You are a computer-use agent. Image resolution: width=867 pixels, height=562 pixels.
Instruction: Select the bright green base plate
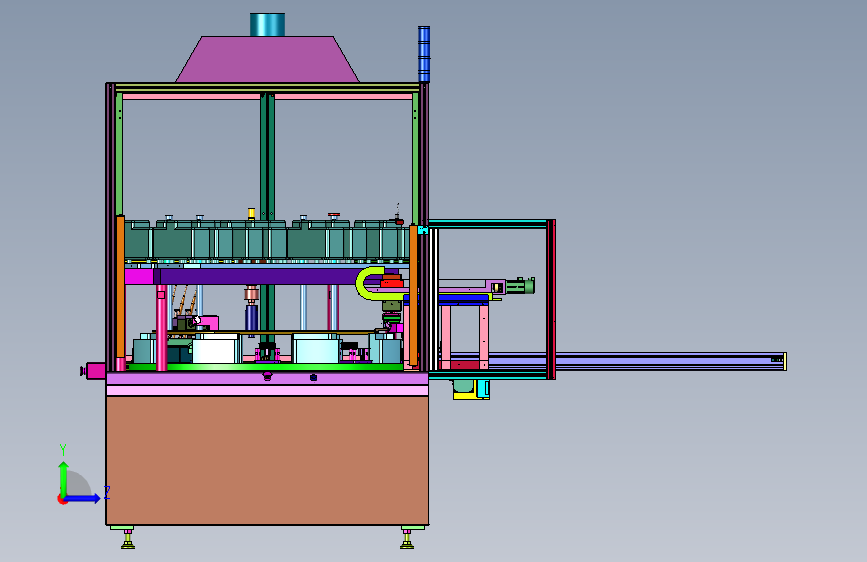[x=264, y=367]
